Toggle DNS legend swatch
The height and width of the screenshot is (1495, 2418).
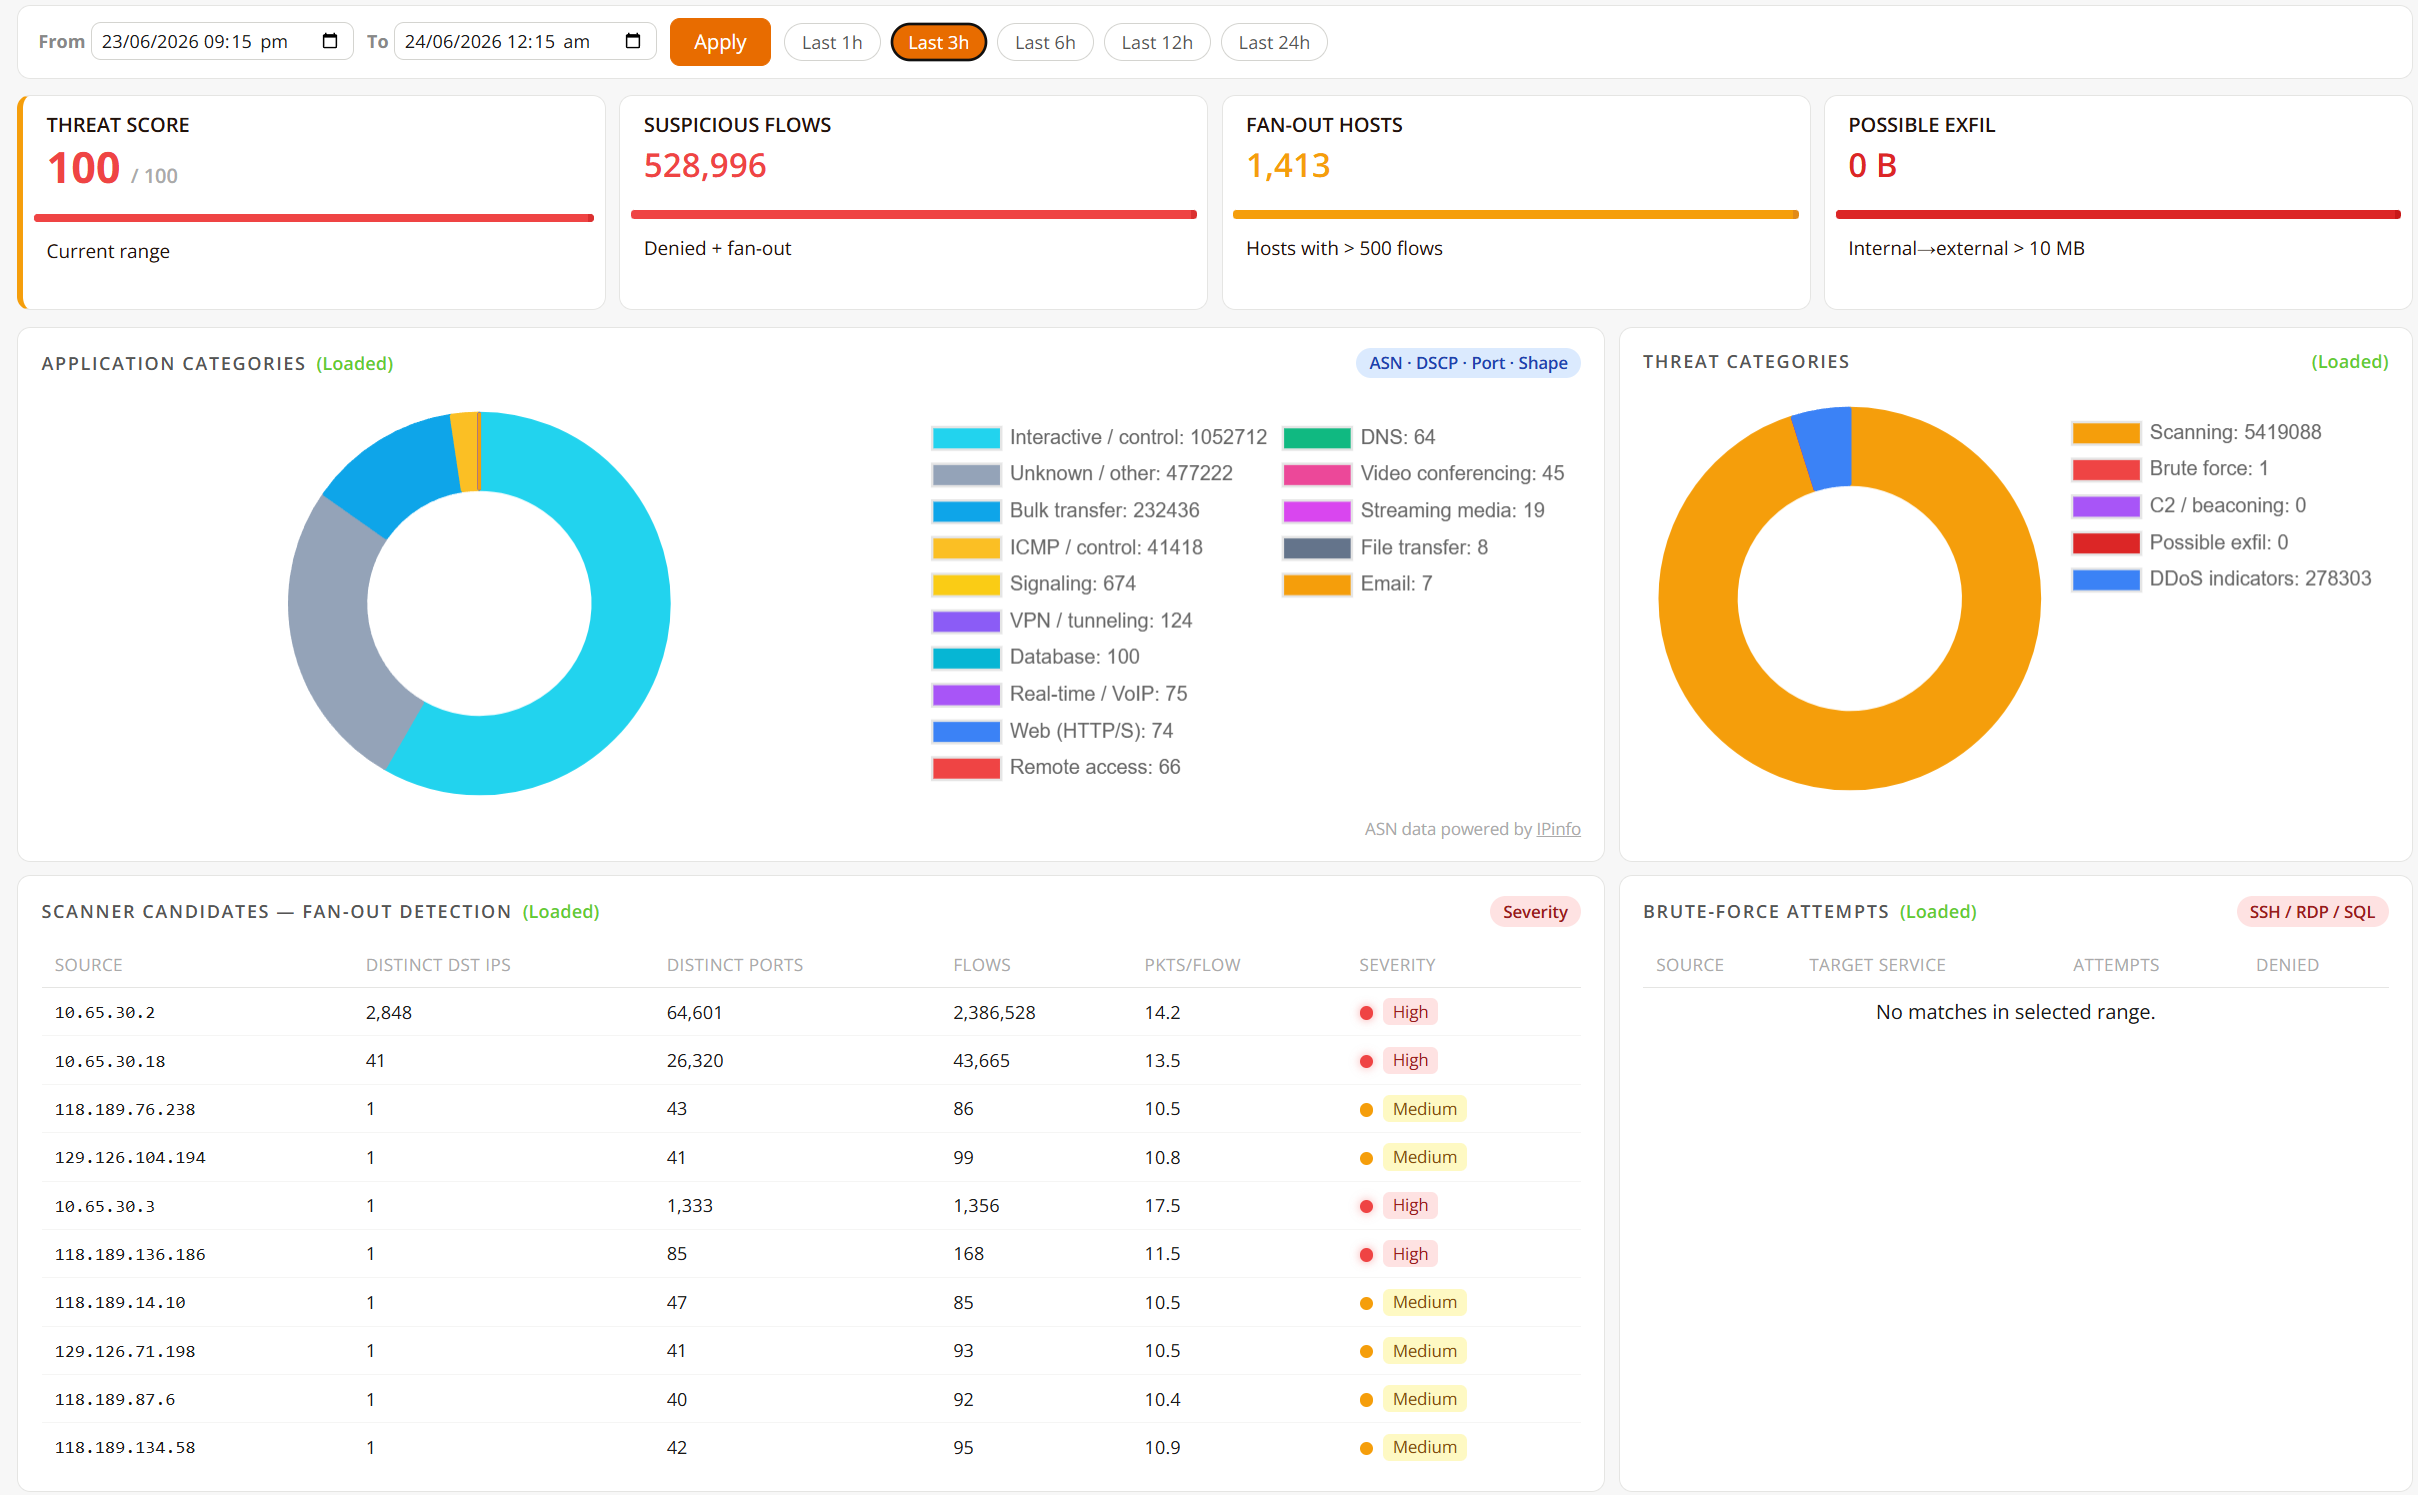[1317, 438]
